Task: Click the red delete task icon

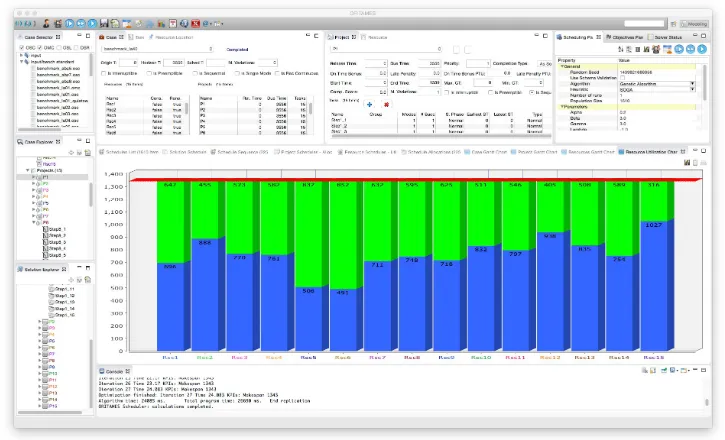Action: [x=387, y=104]
